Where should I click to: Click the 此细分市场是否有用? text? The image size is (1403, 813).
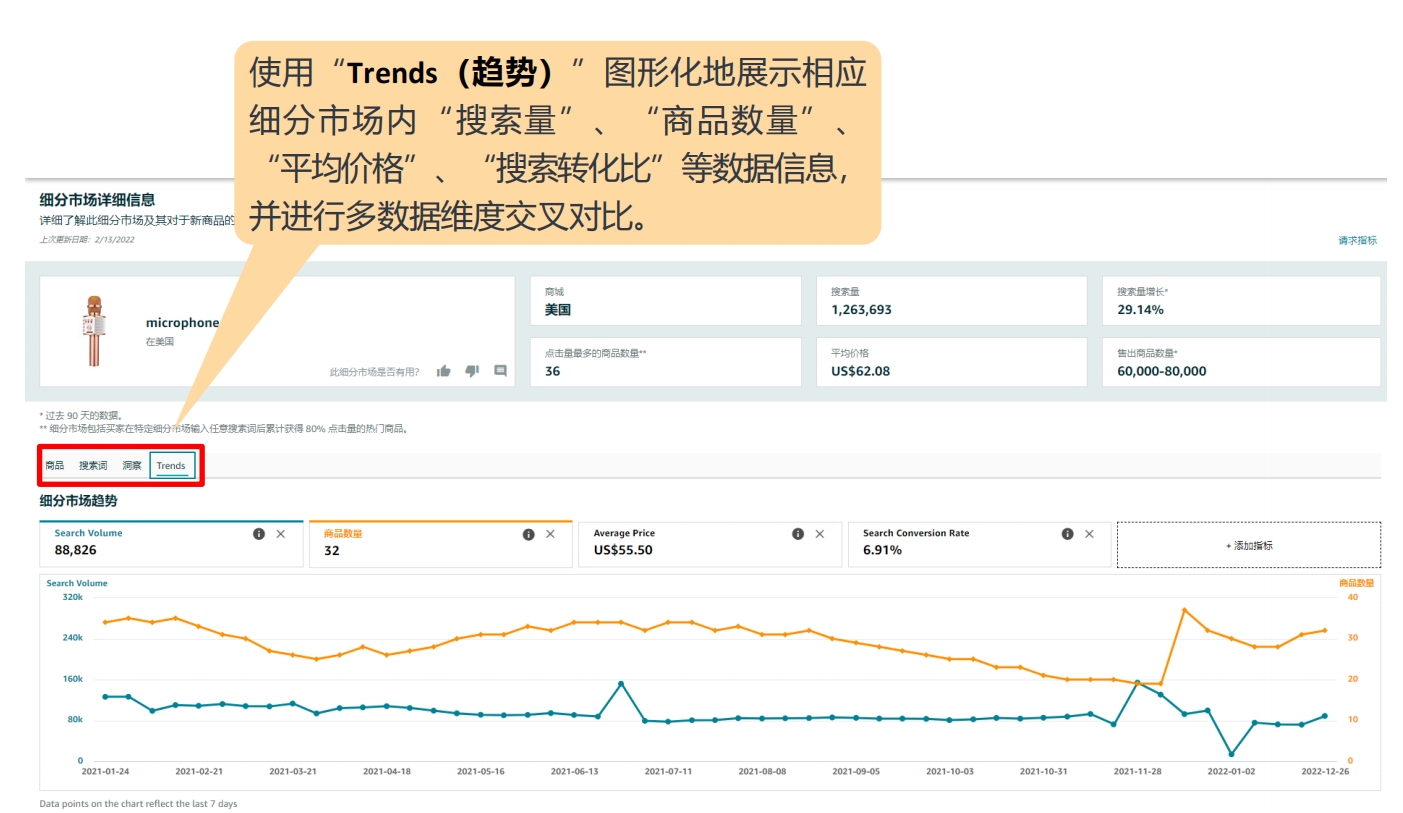point(375,372)
